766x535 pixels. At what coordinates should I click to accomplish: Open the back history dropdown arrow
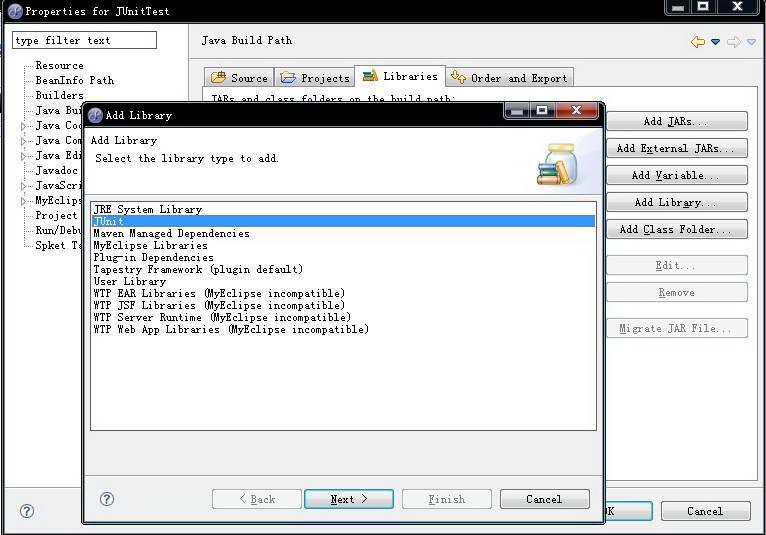[715, 41]
